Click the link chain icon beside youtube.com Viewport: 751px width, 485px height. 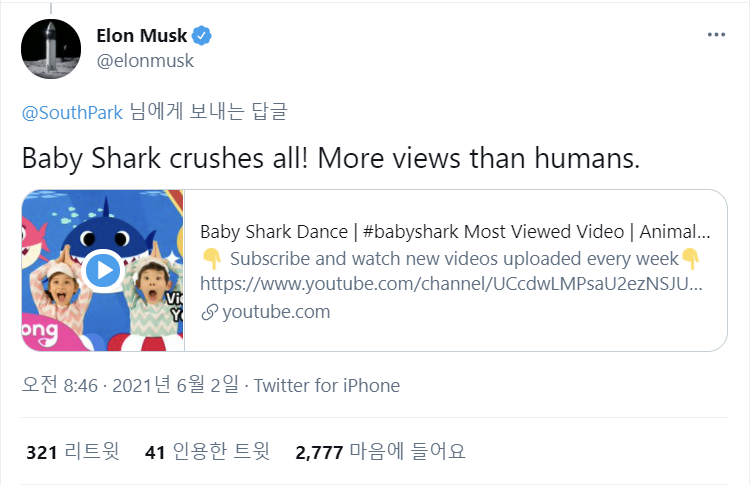click(x=209, y=311)
